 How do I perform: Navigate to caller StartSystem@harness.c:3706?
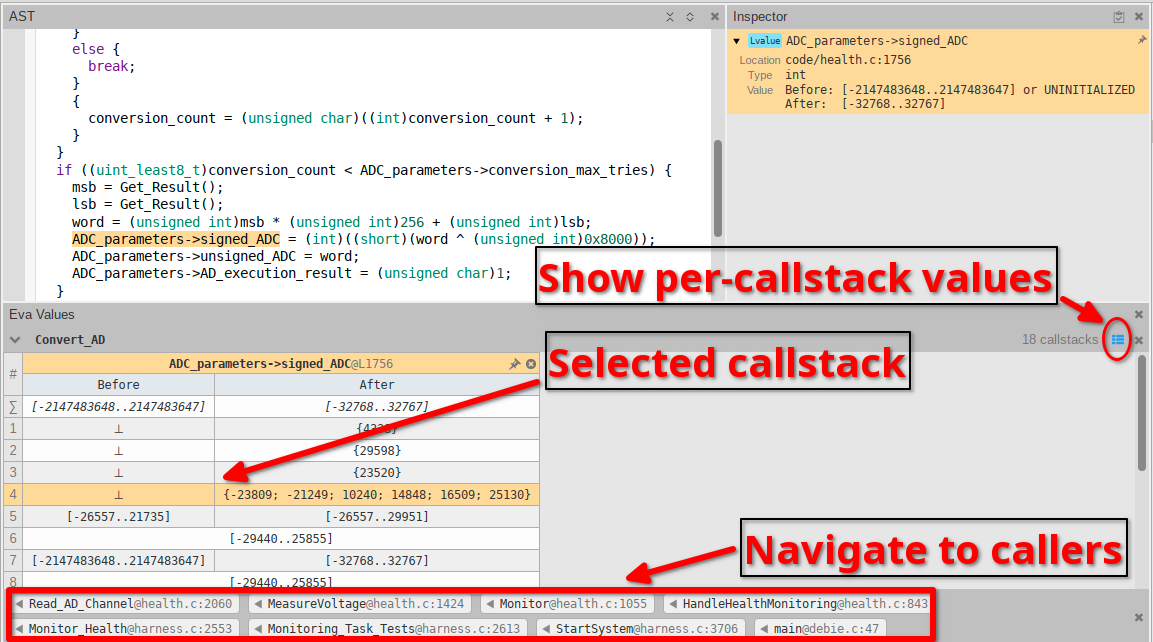pos(641,629)
